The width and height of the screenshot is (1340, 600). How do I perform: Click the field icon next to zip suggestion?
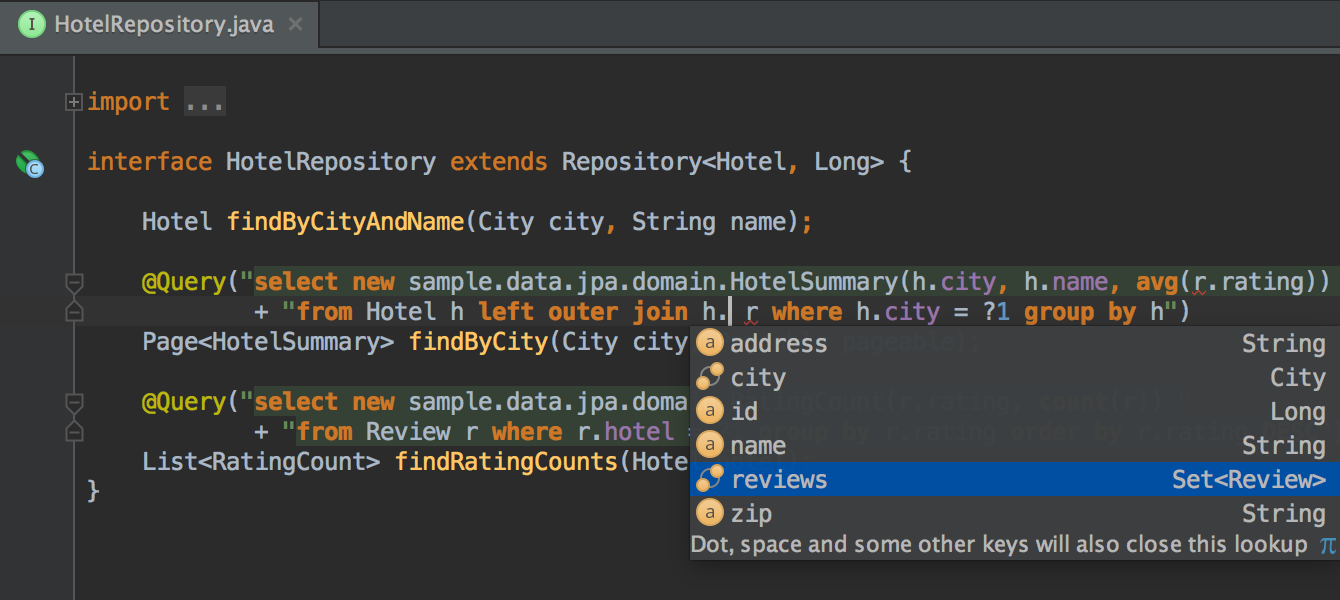710,513
